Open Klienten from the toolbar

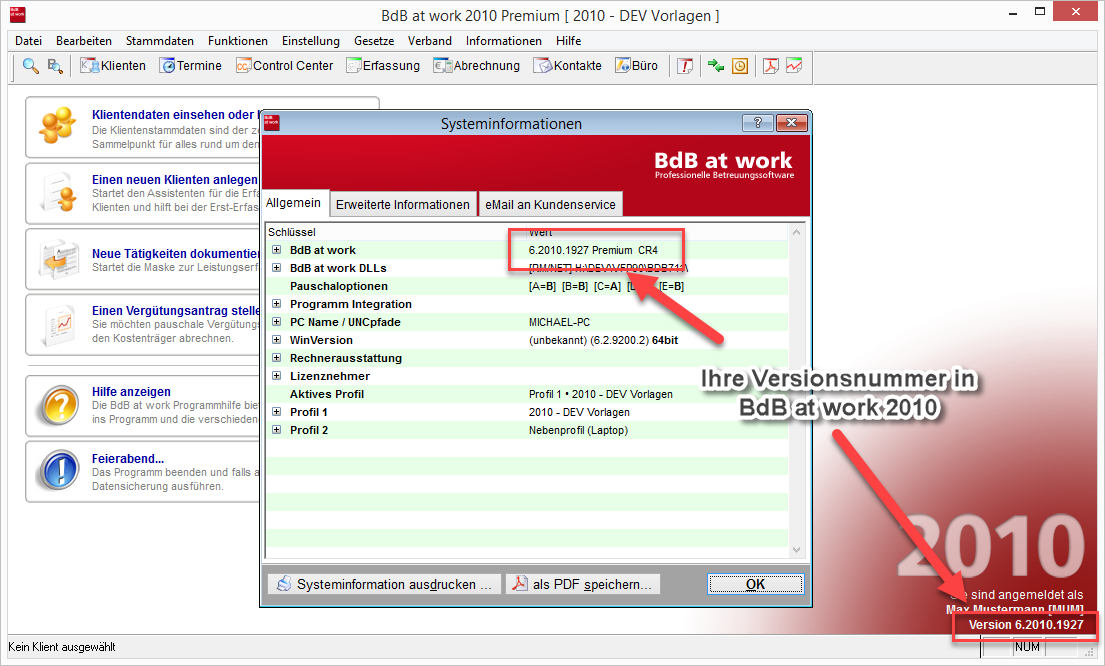click(x=113, y=66)
